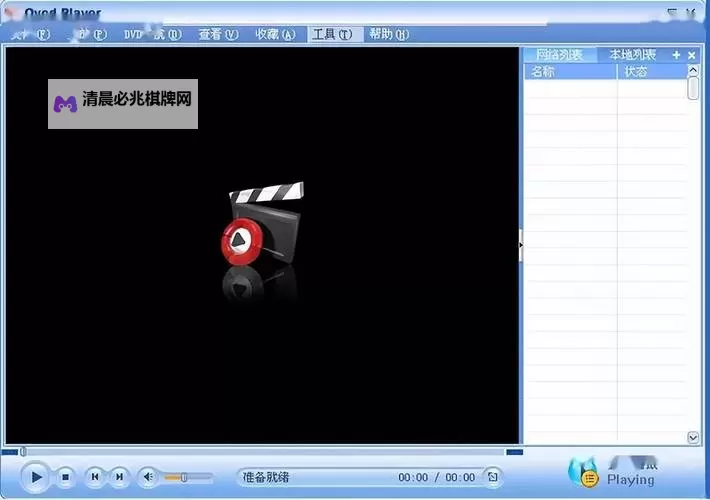This screenshot has height=500, width=710.
Task: Stop playback with the square Stop button
Action: tap(66, 477)
